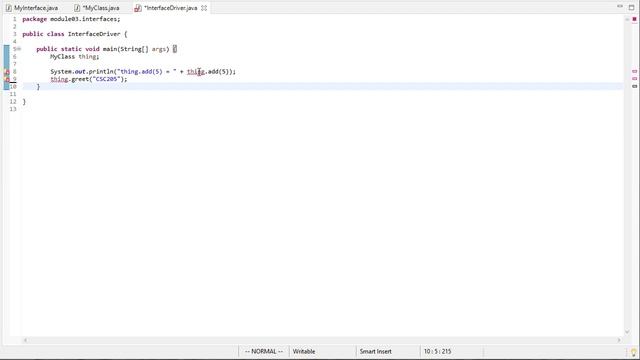
Task: Click the horizontal scrollbar left arrow
Action: [25, 340]
